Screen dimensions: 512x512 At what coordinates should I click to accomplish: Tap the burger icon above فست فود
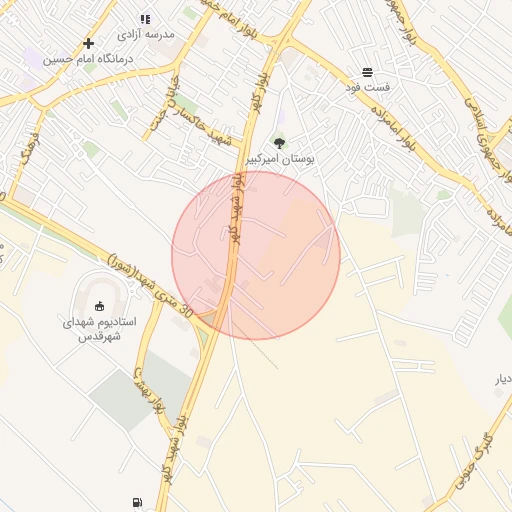(367, 72)
